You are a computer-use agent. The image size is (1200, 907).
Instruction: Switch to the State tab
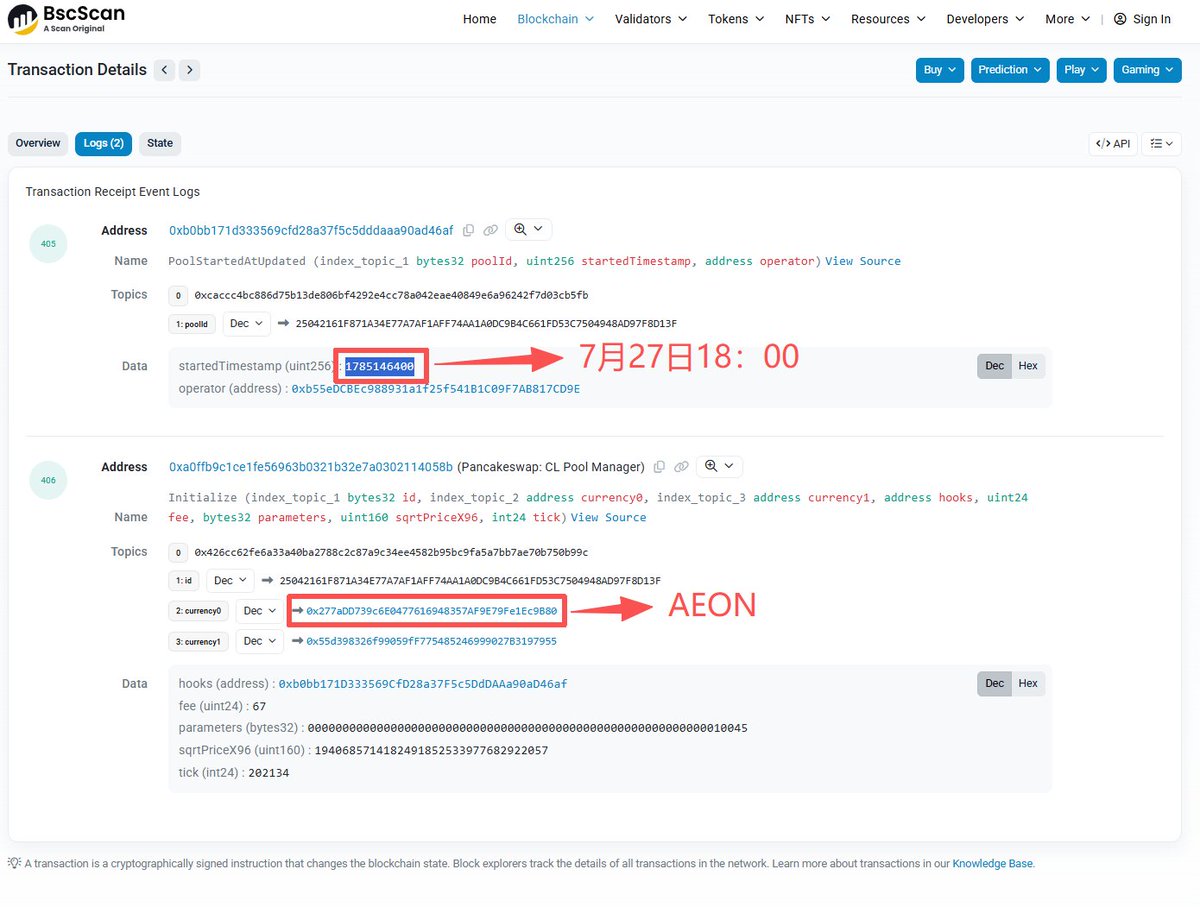point(160,144)
